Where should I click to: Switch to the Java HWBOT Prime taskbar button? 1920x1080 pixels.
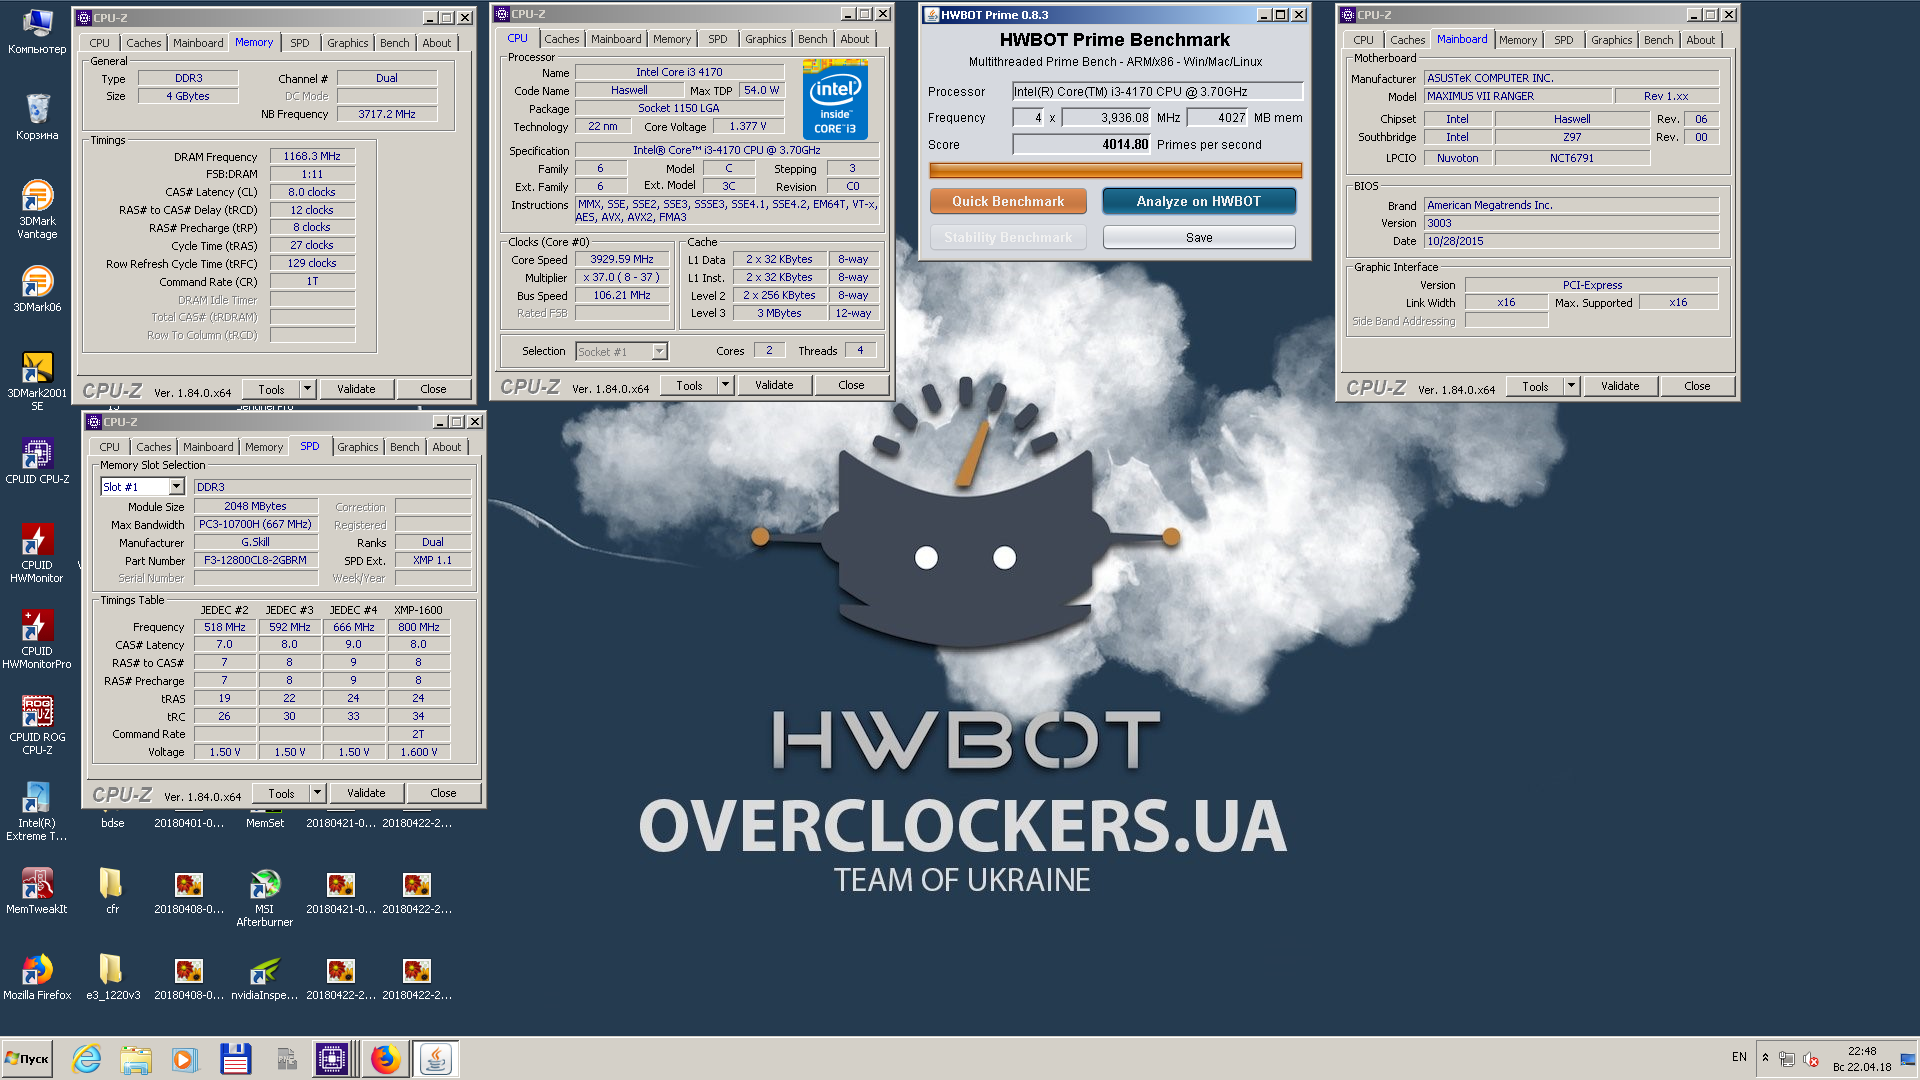click(x=436, y=1059)
